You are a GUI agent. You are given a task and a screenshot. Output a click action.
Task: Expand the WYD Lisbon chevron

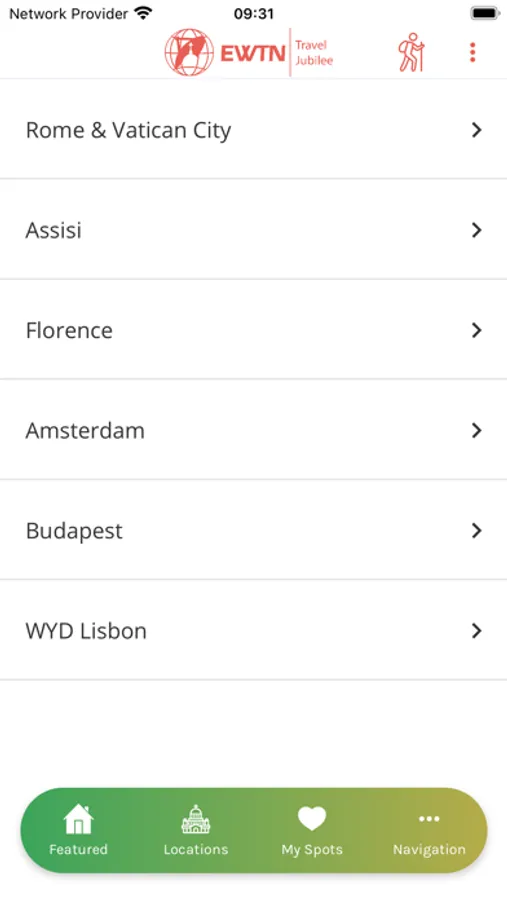click(x=477, y=631)
